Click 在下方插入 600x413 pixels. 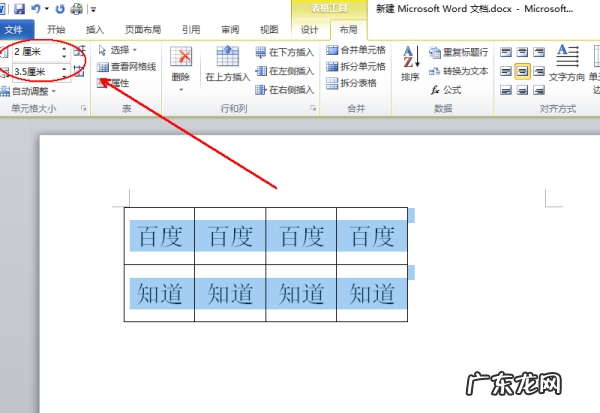(x=285, y=52)
